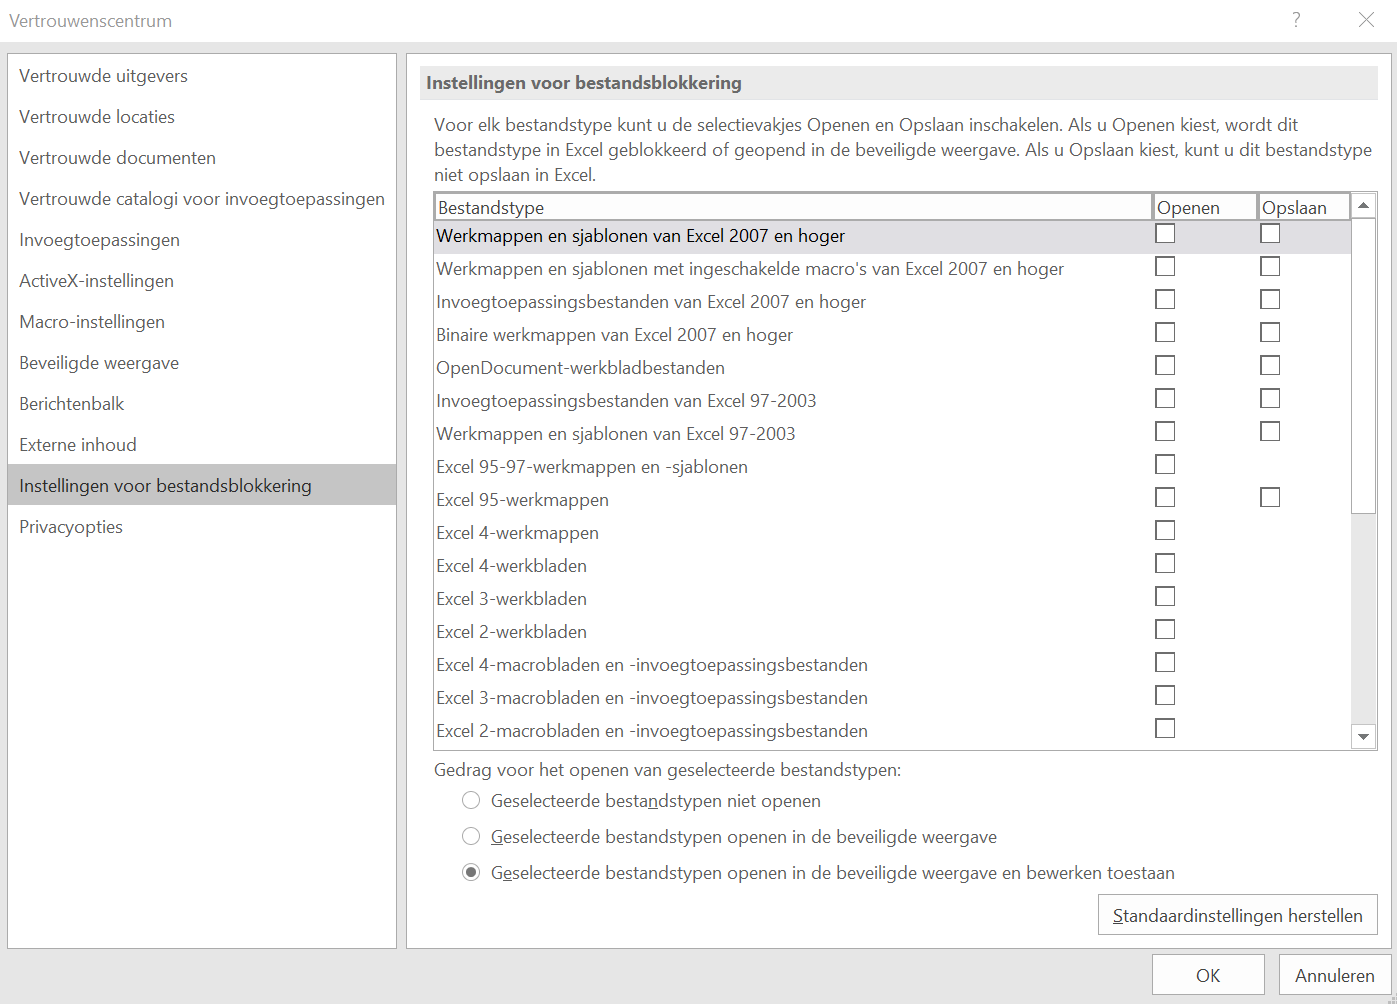Check Openen for macro-enabled Excel 2007 workbooks
This screenshot has height=1004, width=1397.
1165,267
